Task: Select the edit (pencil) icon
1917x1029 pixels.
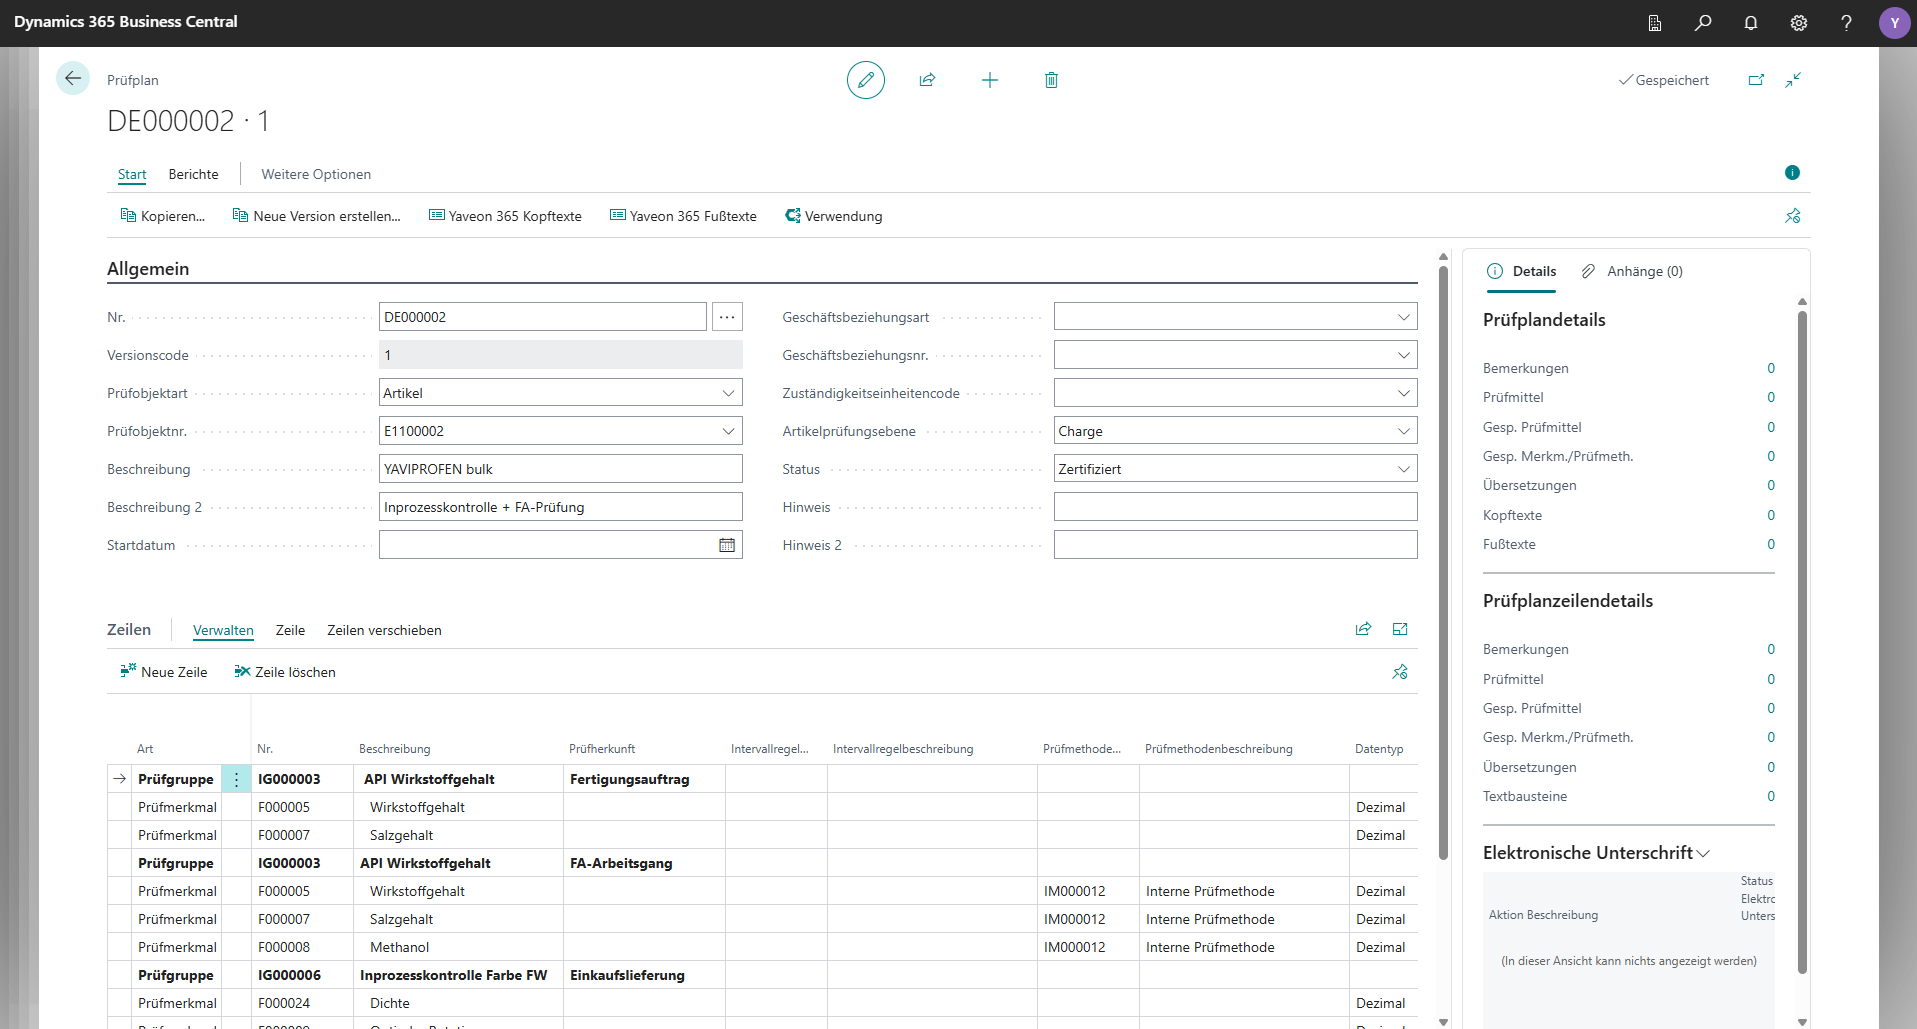Action: pos(865,80)
